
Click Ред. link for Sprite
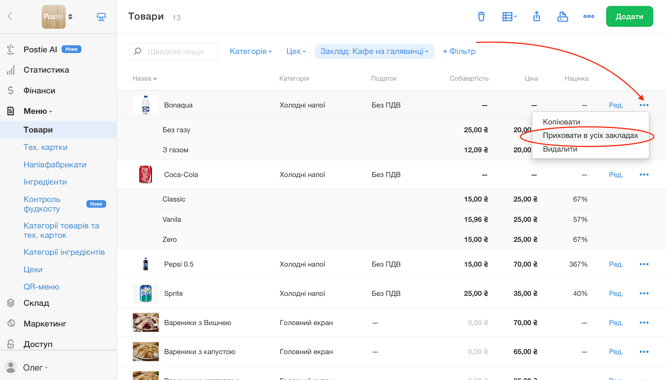[616, 294]
